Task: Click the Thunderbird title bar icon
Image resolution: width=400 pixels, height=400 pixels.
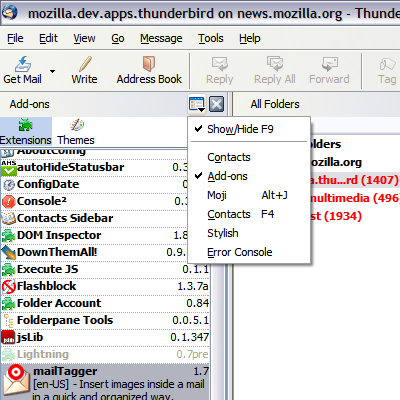Action: (9, 12)
